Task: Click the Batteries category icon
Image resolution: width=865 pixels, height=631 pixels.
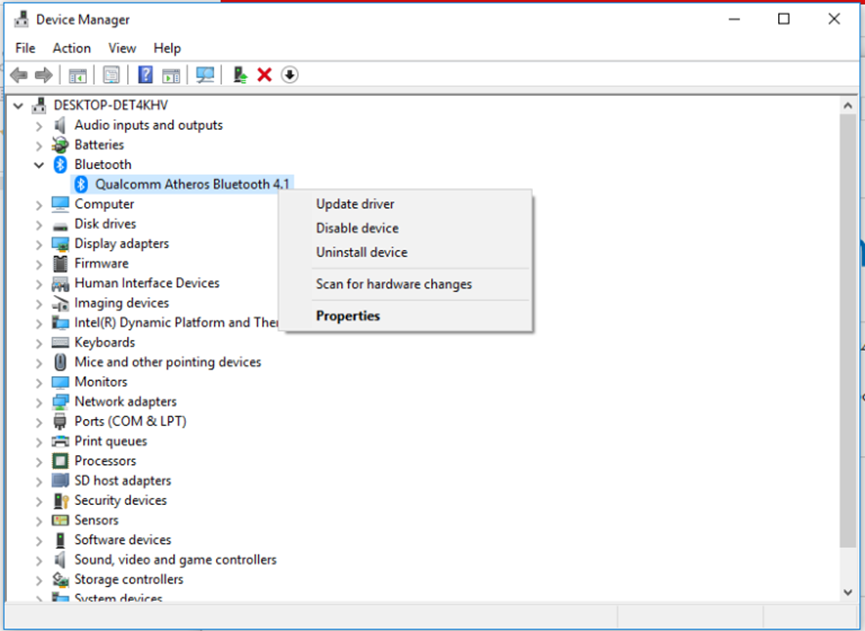Action: point(60,145)
